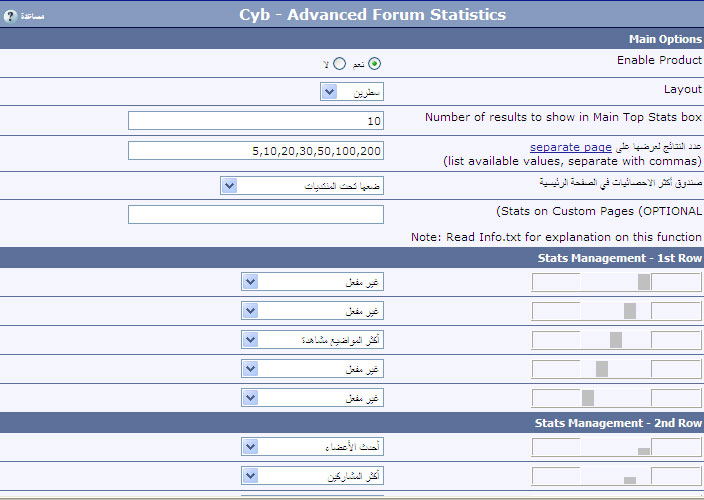Open the أكثر المشاركين dropdown
704x500 pixels.
point(250,476)
